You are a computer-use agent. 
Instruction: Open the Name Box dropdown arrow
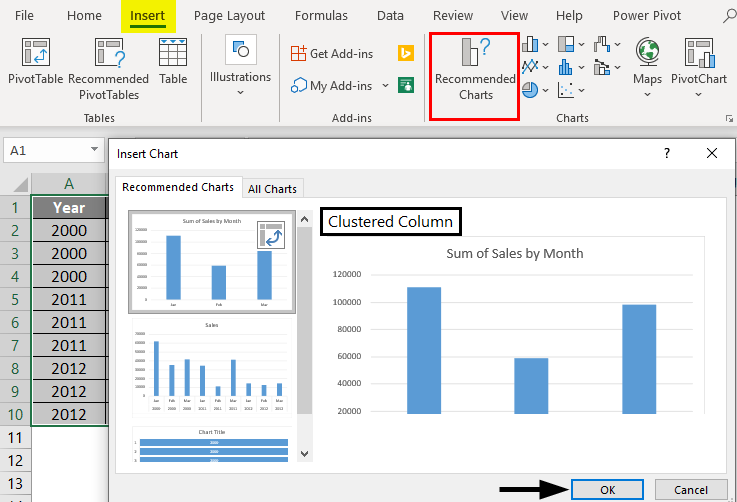pos(94,150)
